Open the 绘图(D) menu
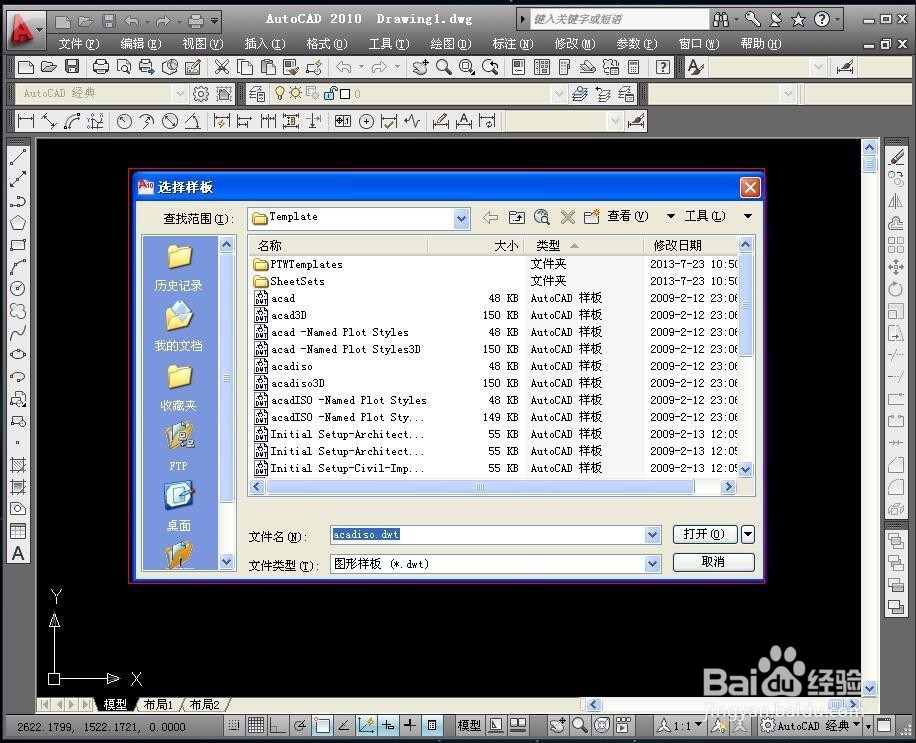Image resolution: width=916 pixels, height=743 pixels. click(x=450, y=44)
